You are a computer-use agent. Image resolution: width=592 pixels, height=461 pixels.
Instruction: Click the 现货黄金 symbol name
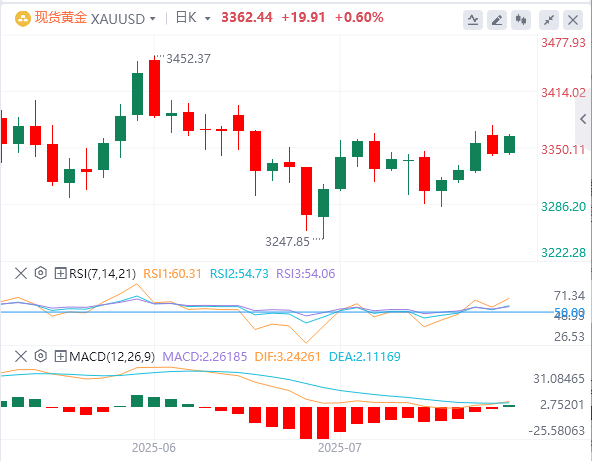(61, 18)
